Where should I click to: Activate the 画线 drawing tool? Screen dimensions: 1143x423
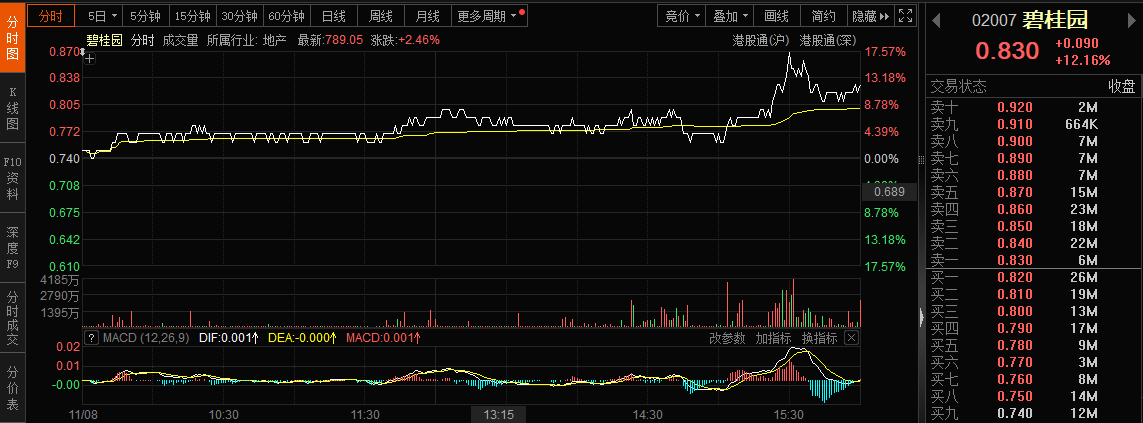pyautogui.click(x=776, y=16)
